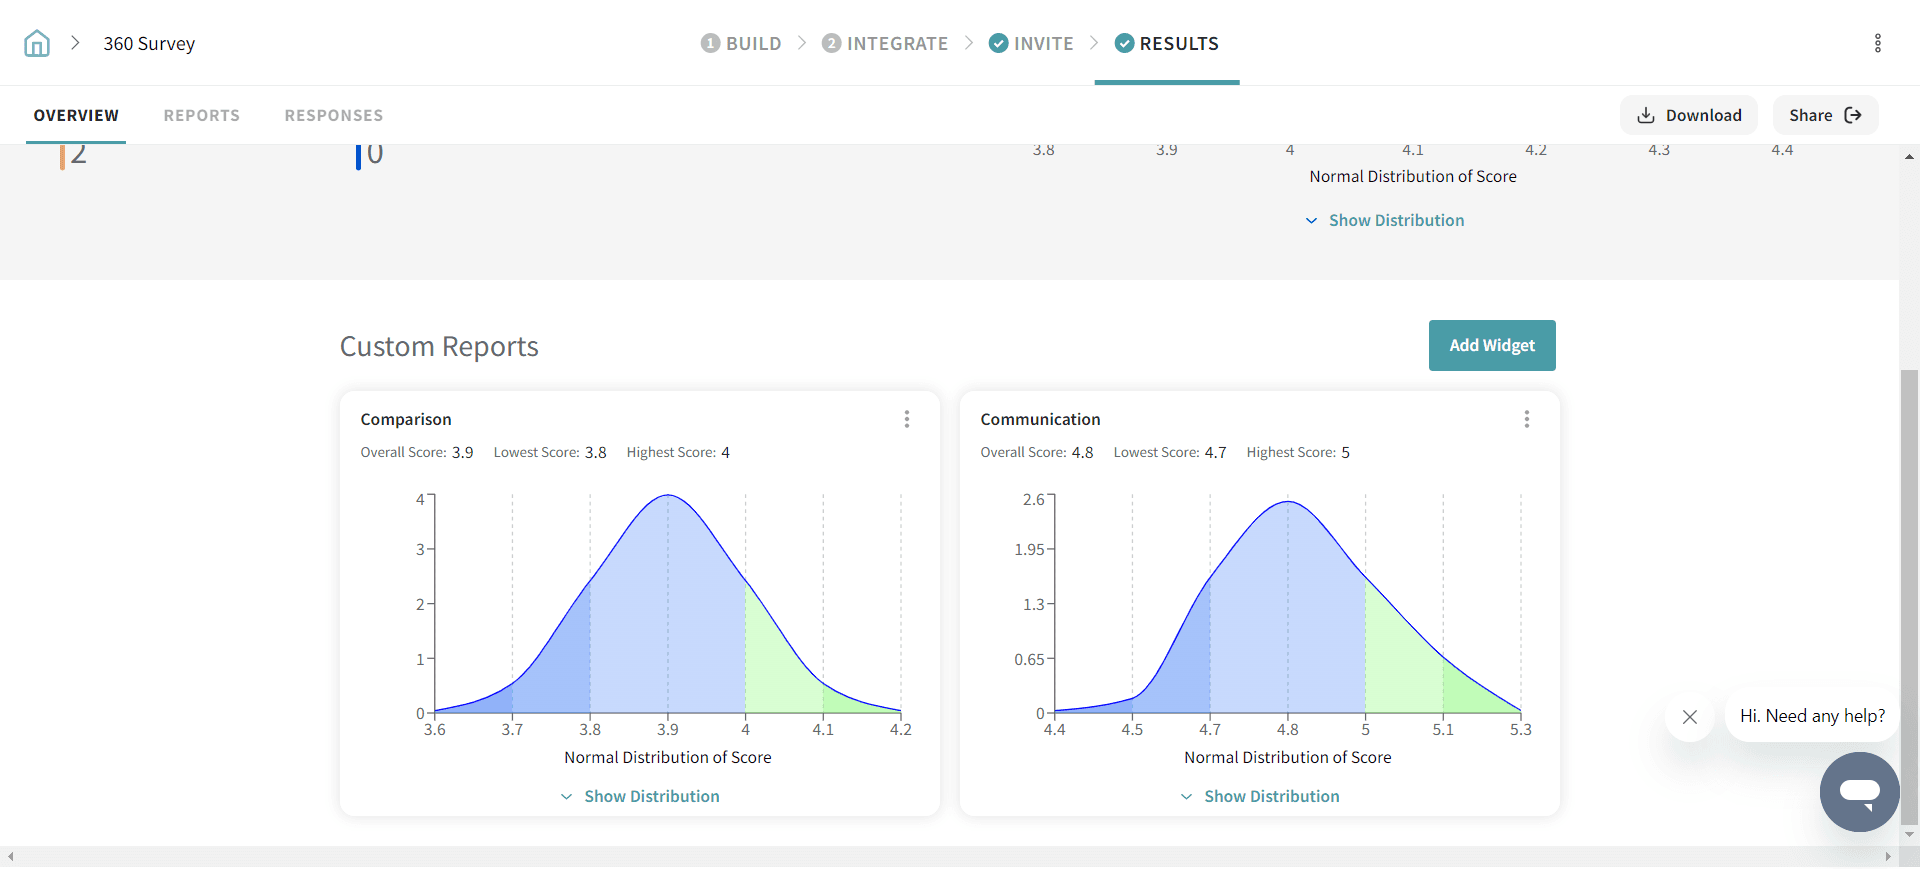Image resolution: width=1920 pixels, height=869 pixels.
Task: Select the Overview tab
Action: click(x=76, y=115)
